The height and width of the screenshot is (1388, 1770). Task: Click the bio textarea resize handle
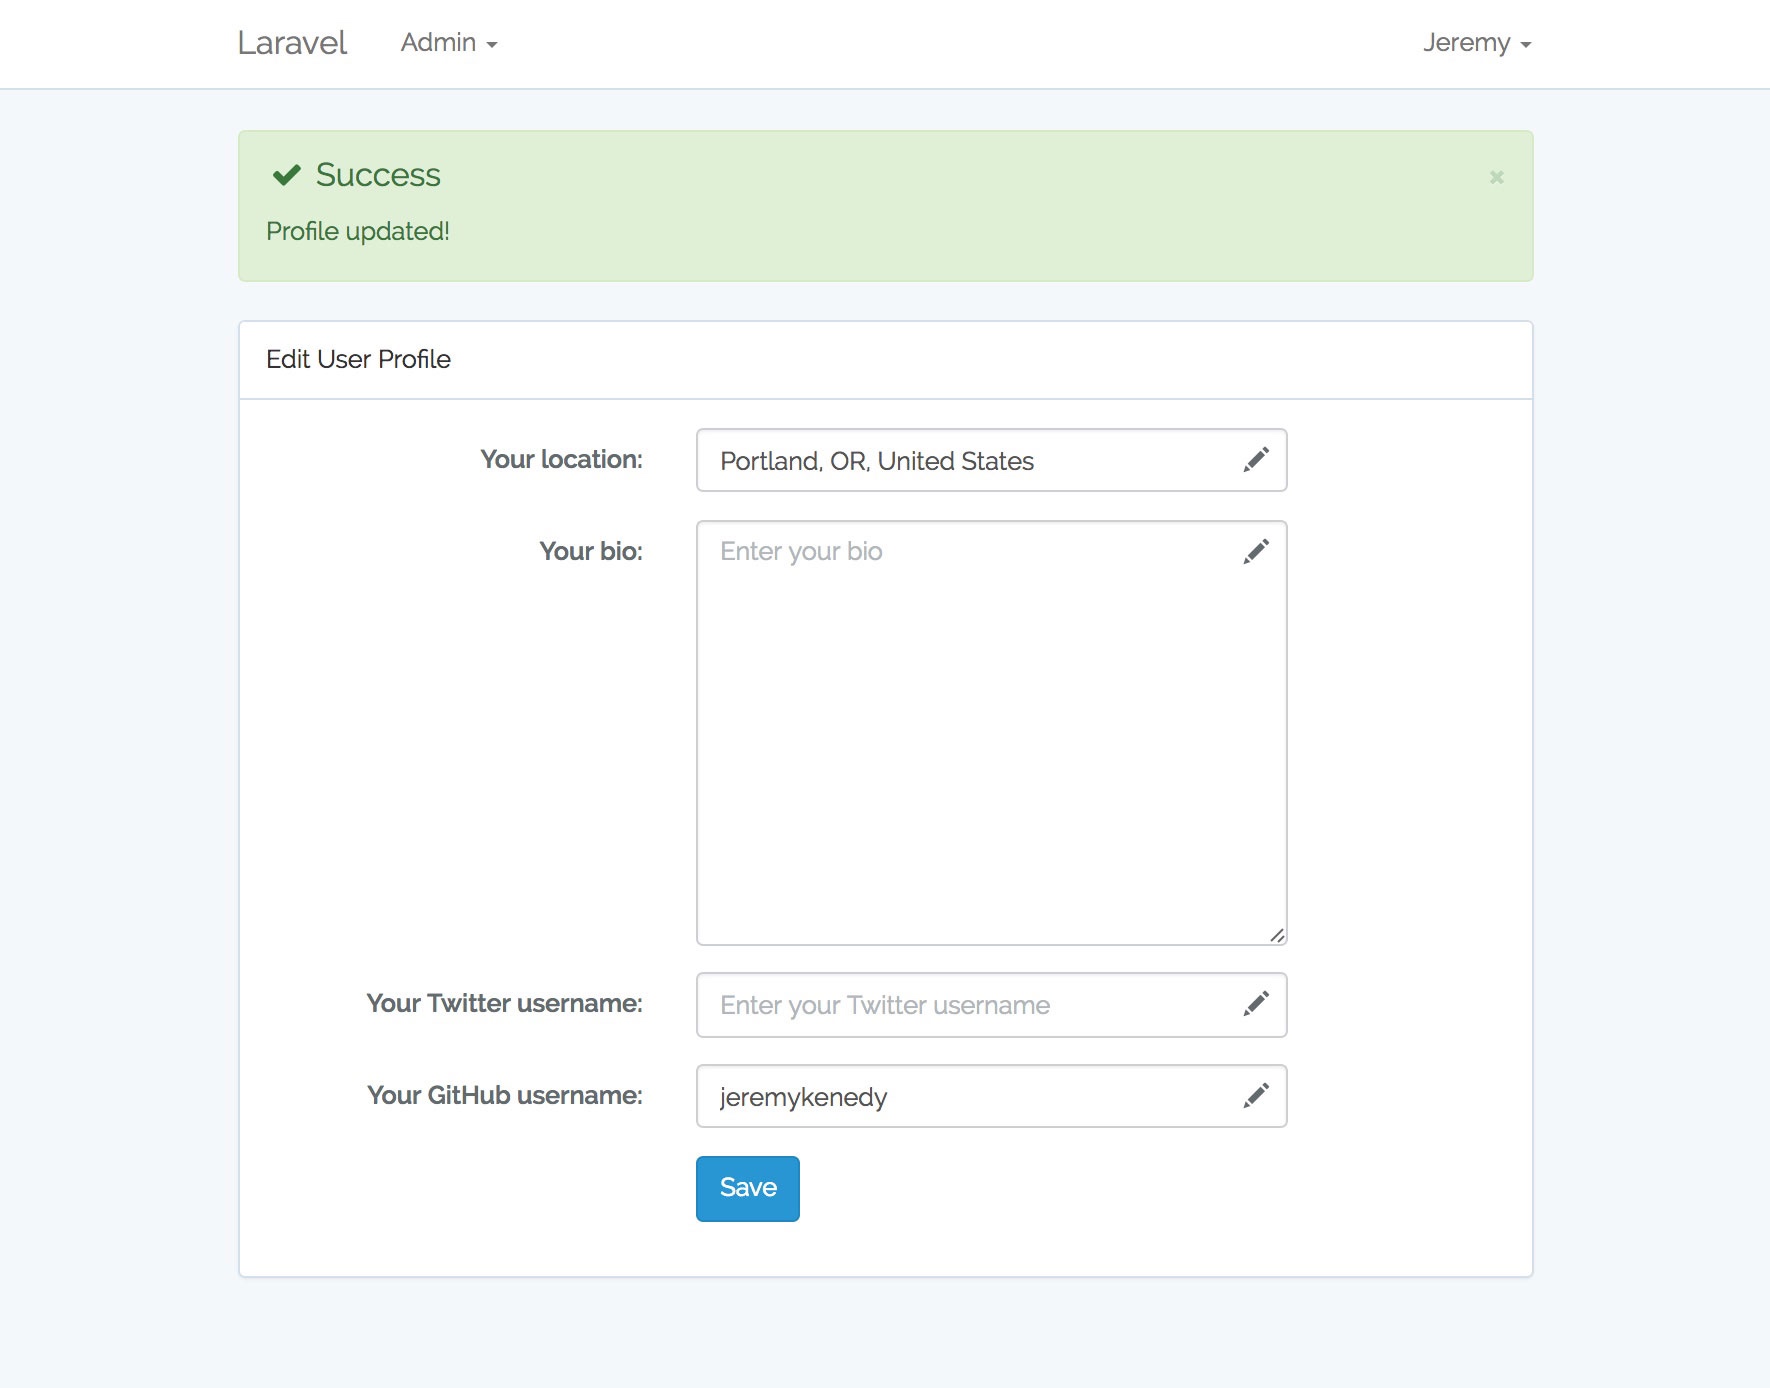pyautogui.click(x=1277, y=935)
